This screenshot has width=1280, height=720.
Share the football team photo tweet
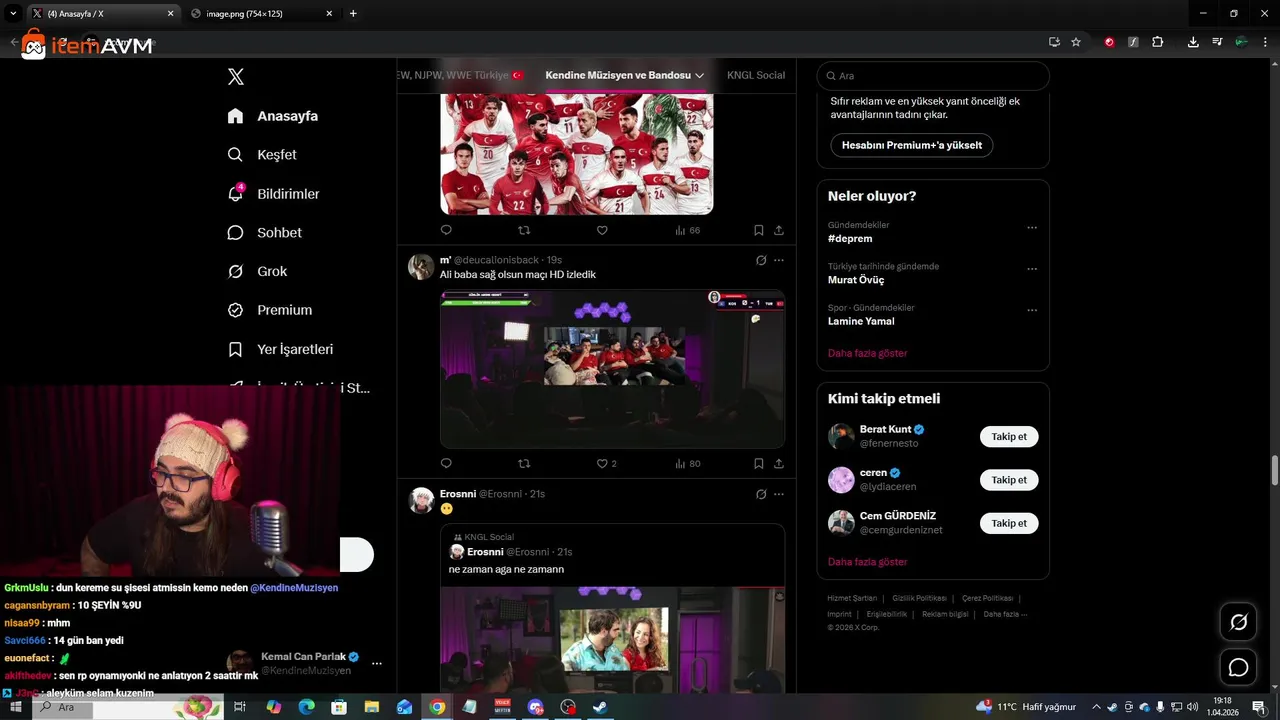(779, 230)
